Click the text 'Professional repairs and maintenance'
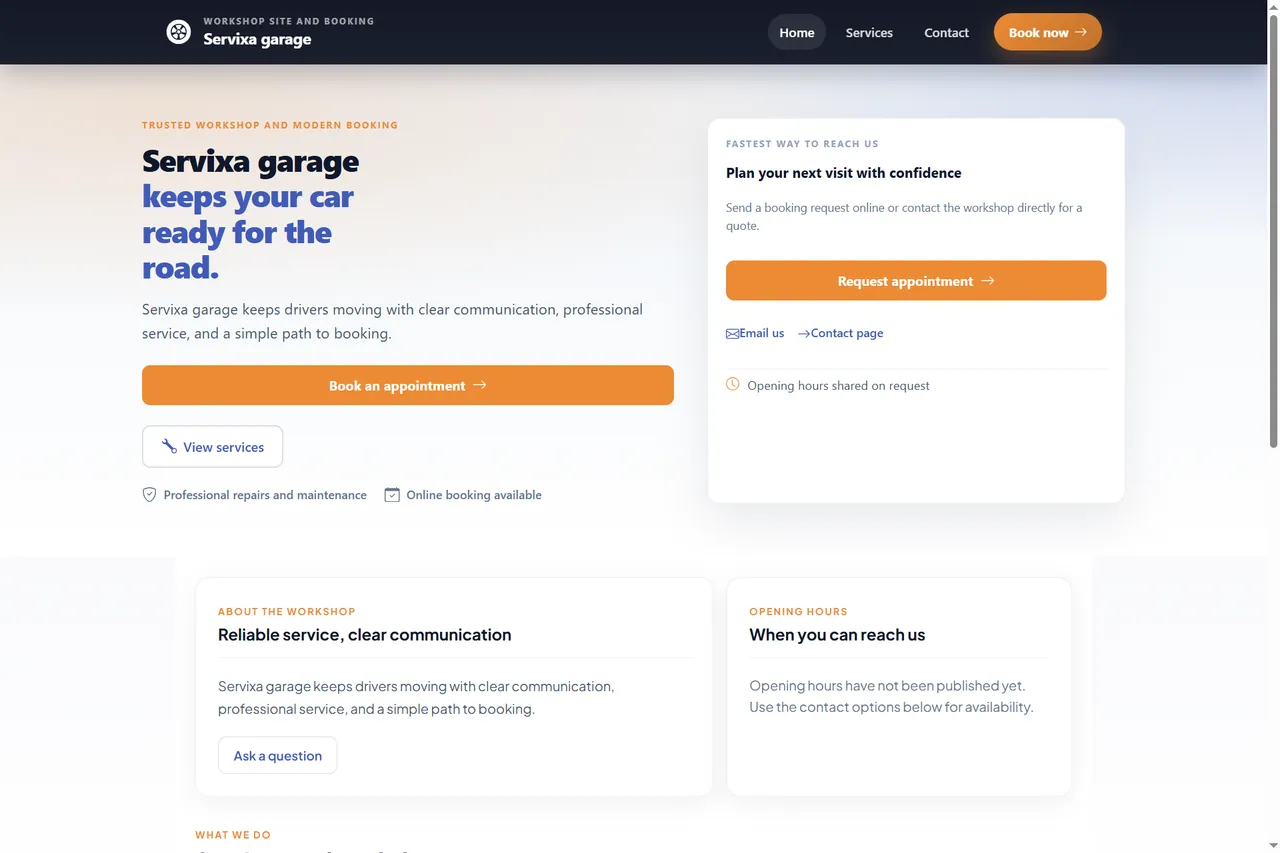 coord(265,495)
